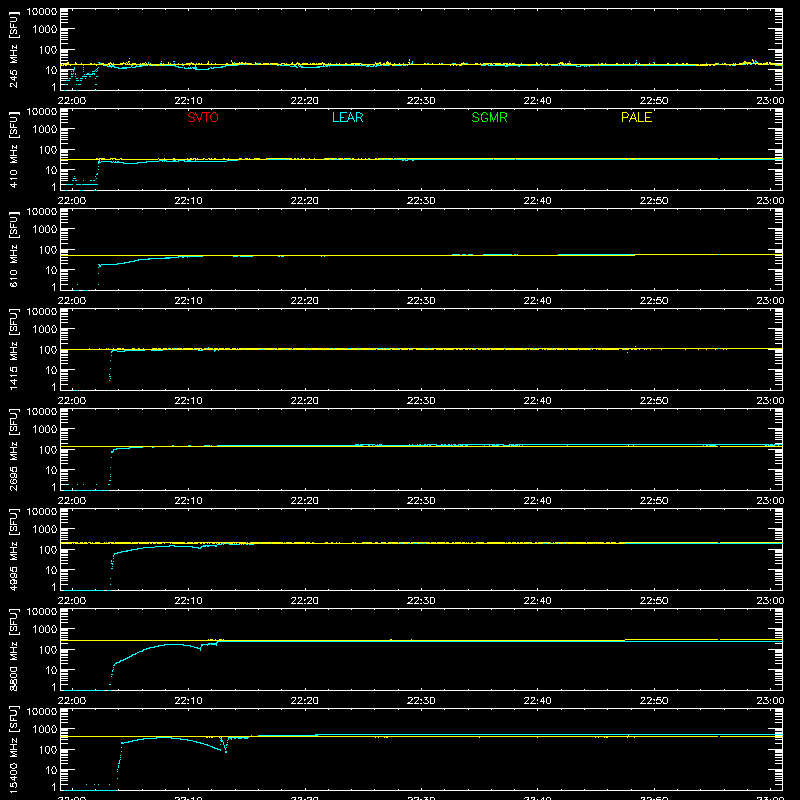
Task: Click 23:00 label under the 245 MHz panel
Action: click(770, 101)
